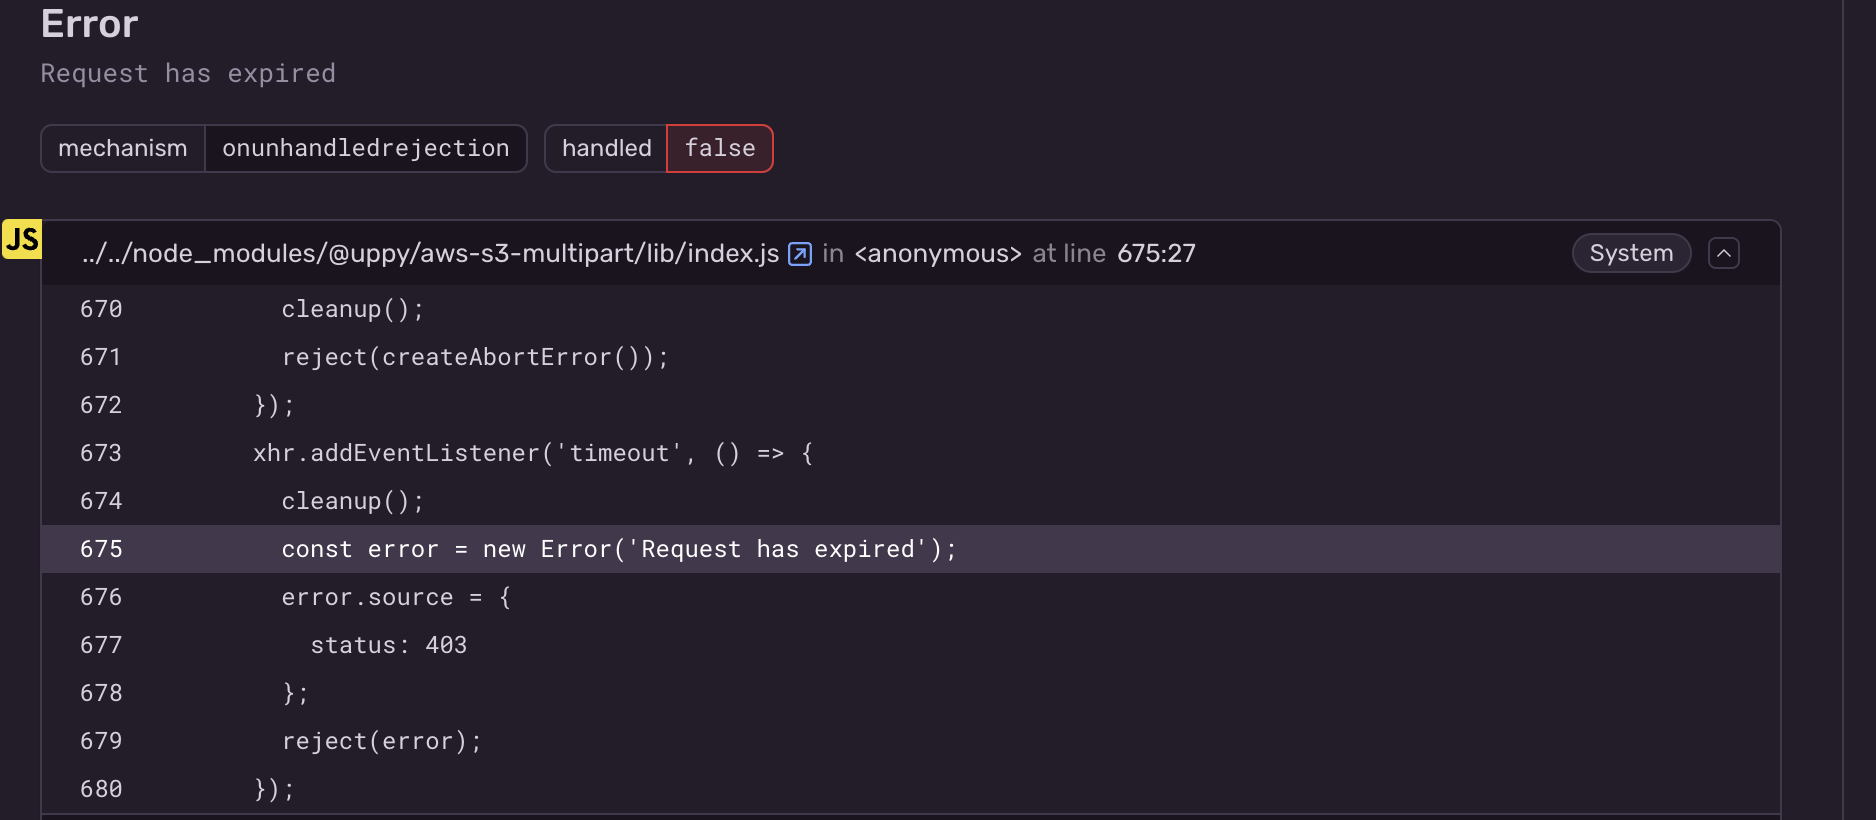Toggle the handled false tag
1876x820 pixels.
659,148
